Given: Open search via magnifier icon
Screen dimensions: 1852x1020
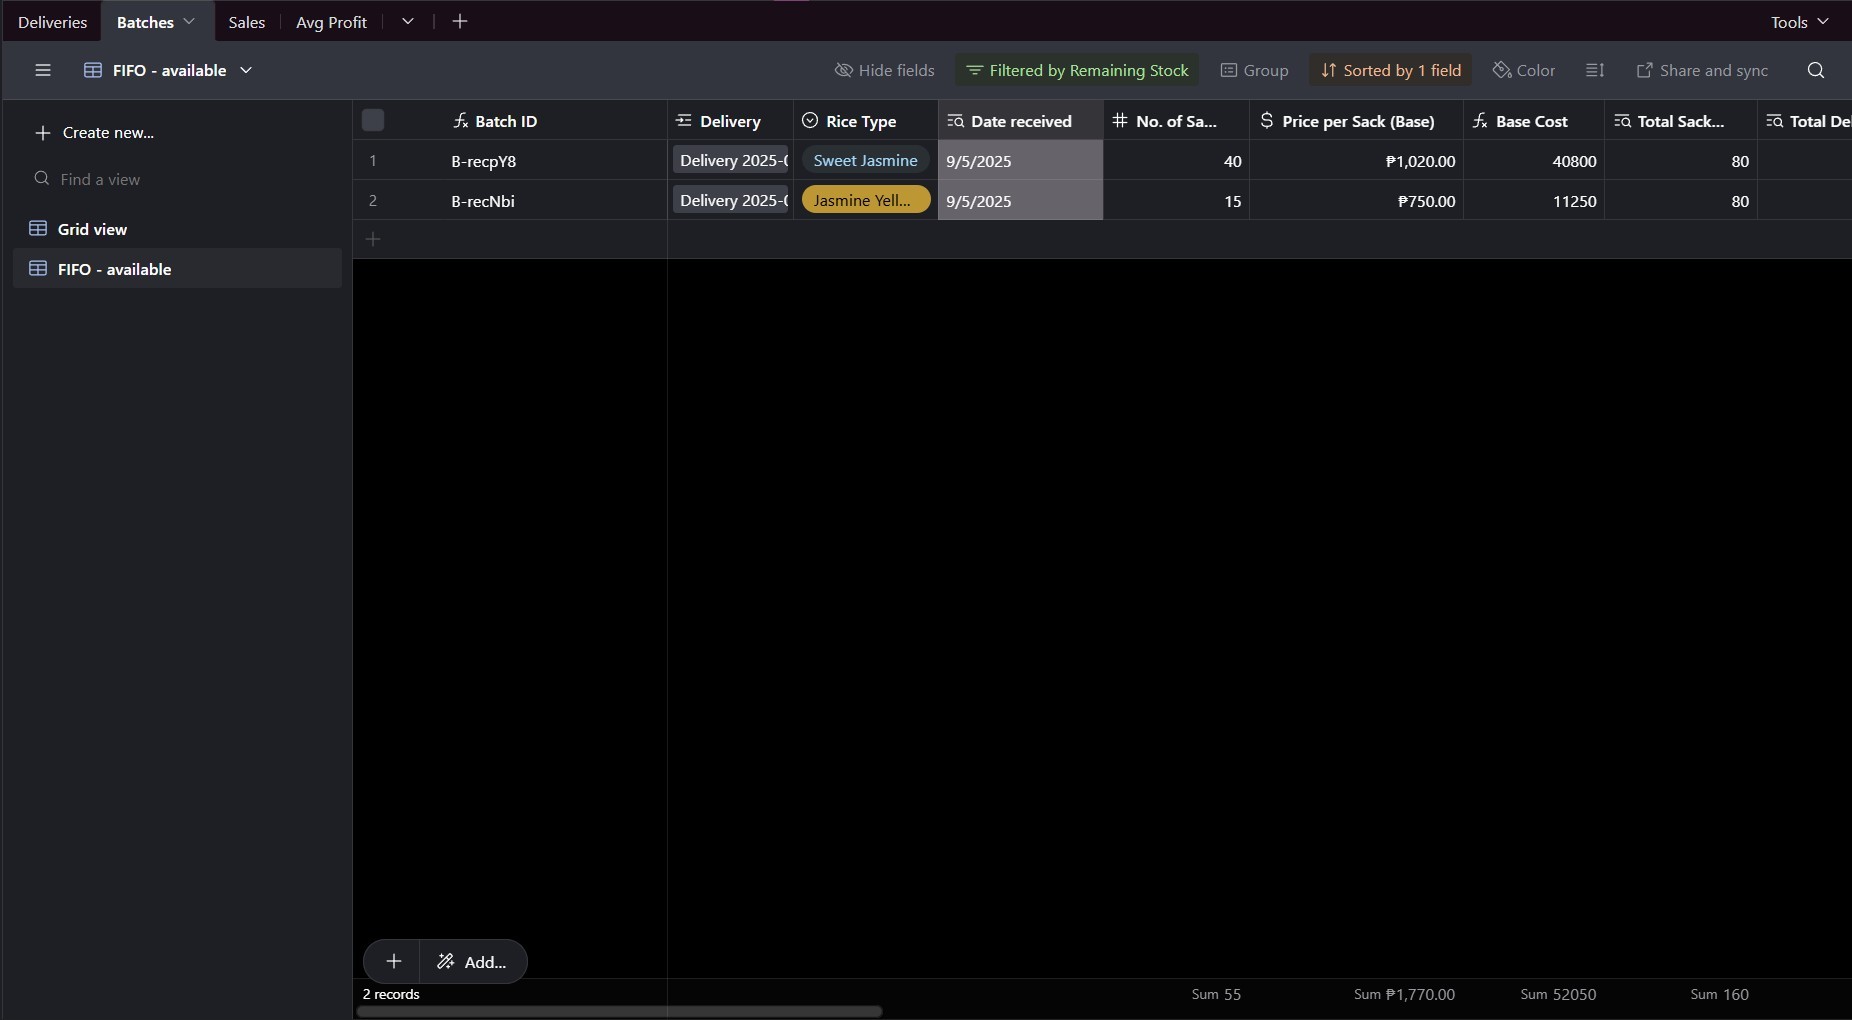Looking at the screenshot, I should [1816, 70].
